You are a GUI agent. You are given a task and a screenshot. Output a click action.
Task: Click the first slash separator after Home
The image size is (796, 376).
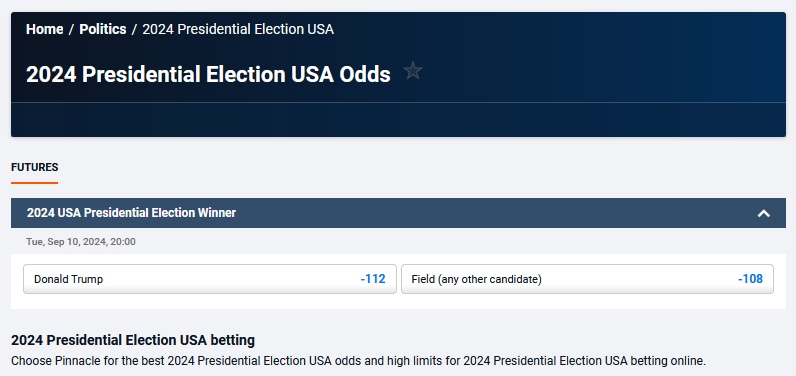71,29
